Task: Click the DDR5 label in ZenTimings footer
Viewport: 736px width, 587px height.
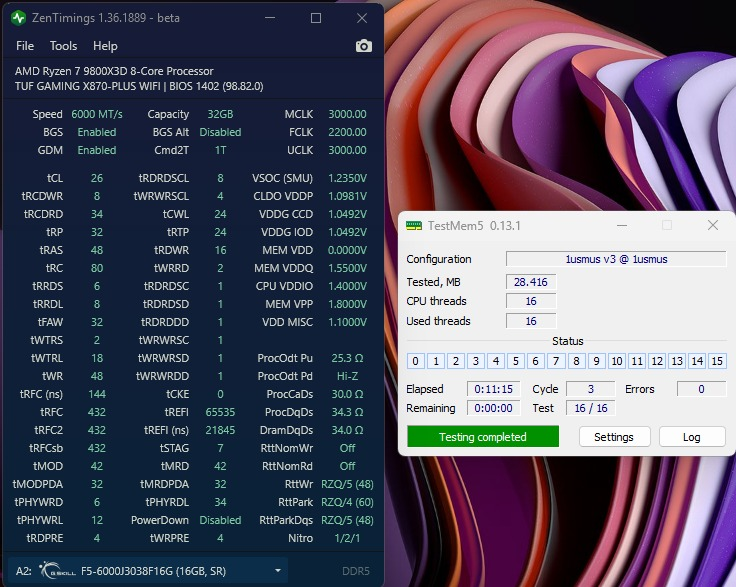Action: click(356, 571)
